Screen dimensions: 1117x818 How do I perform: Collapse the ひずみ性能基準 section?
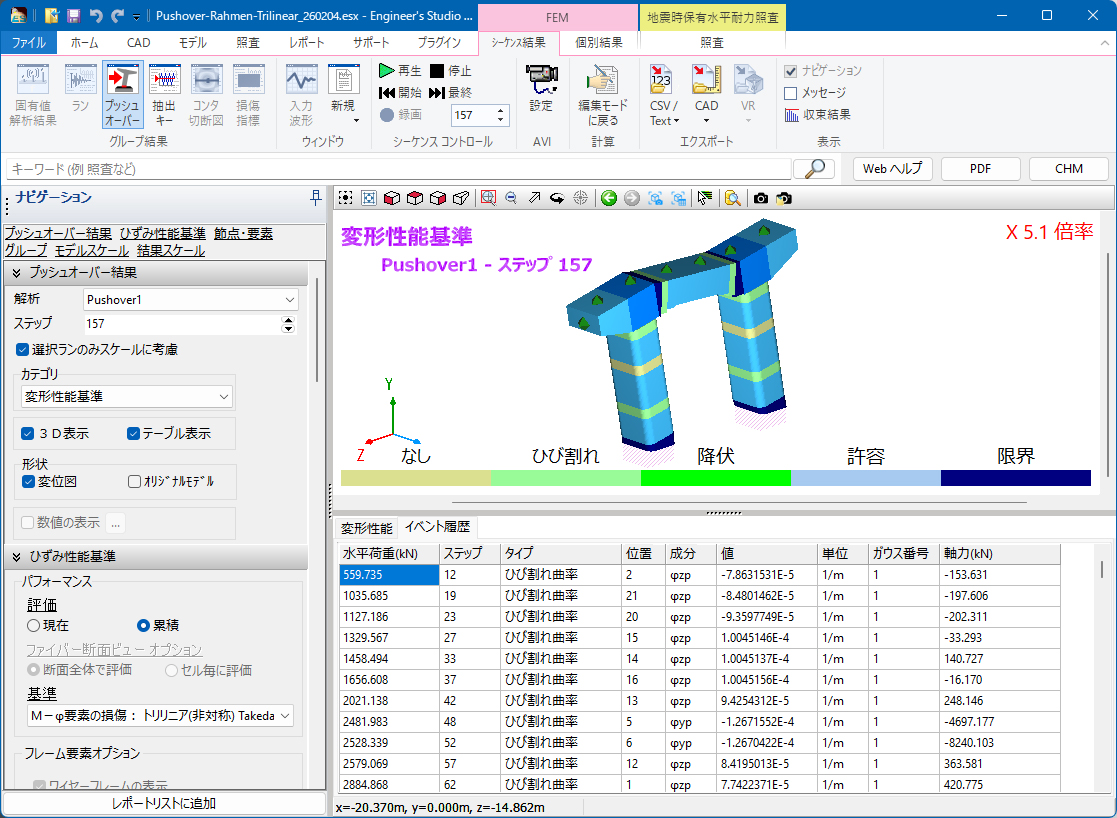click(18, 557)
